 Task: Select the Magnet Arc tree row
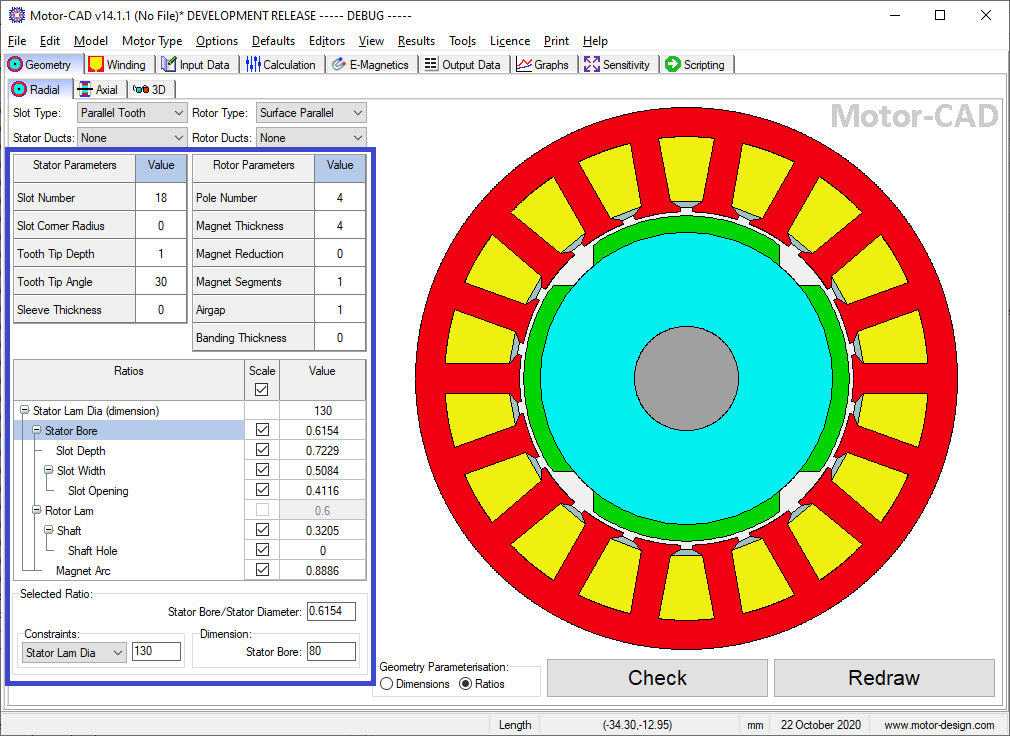click(x=129, y=571)
